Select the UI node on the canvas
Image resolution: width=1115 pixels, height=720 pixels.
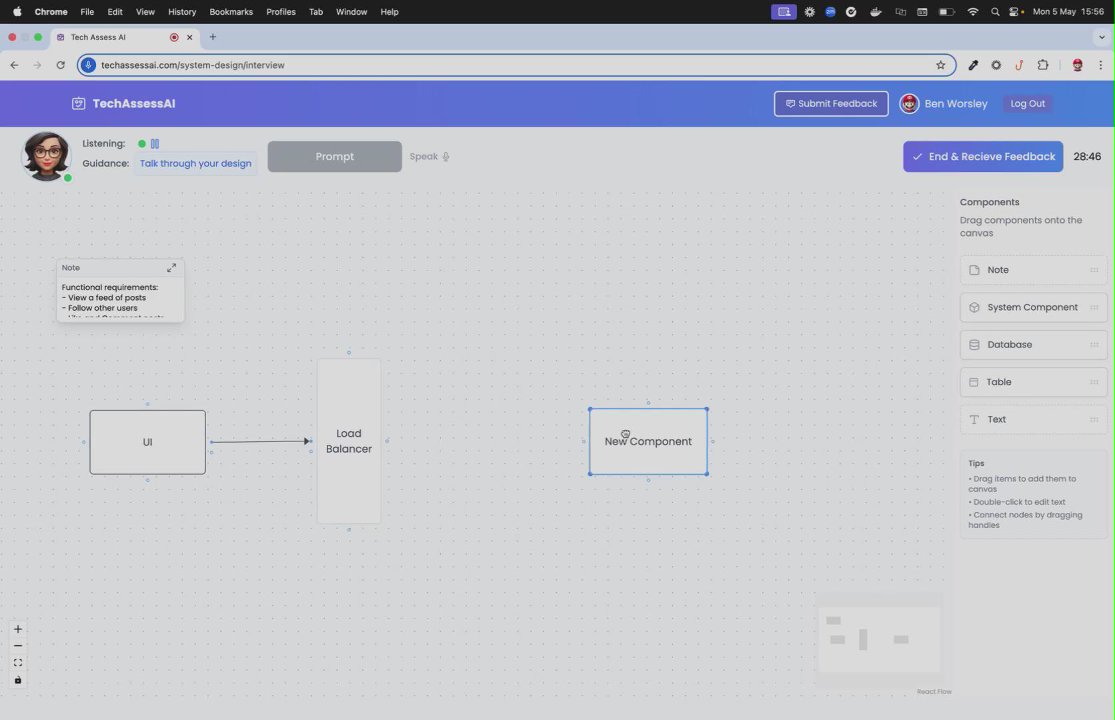pyautogui.click(x=147, y=442)
